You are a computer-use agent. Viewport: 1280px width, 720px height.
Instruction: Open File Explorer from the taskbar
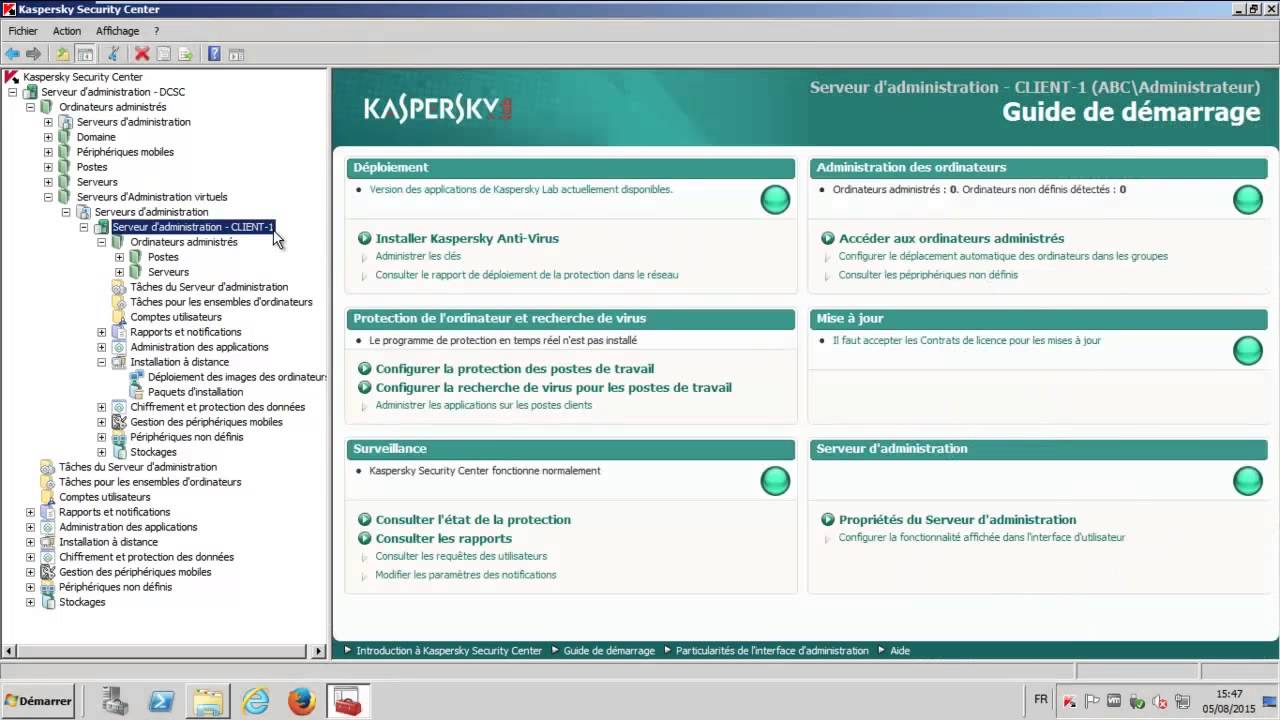[209, 701]
